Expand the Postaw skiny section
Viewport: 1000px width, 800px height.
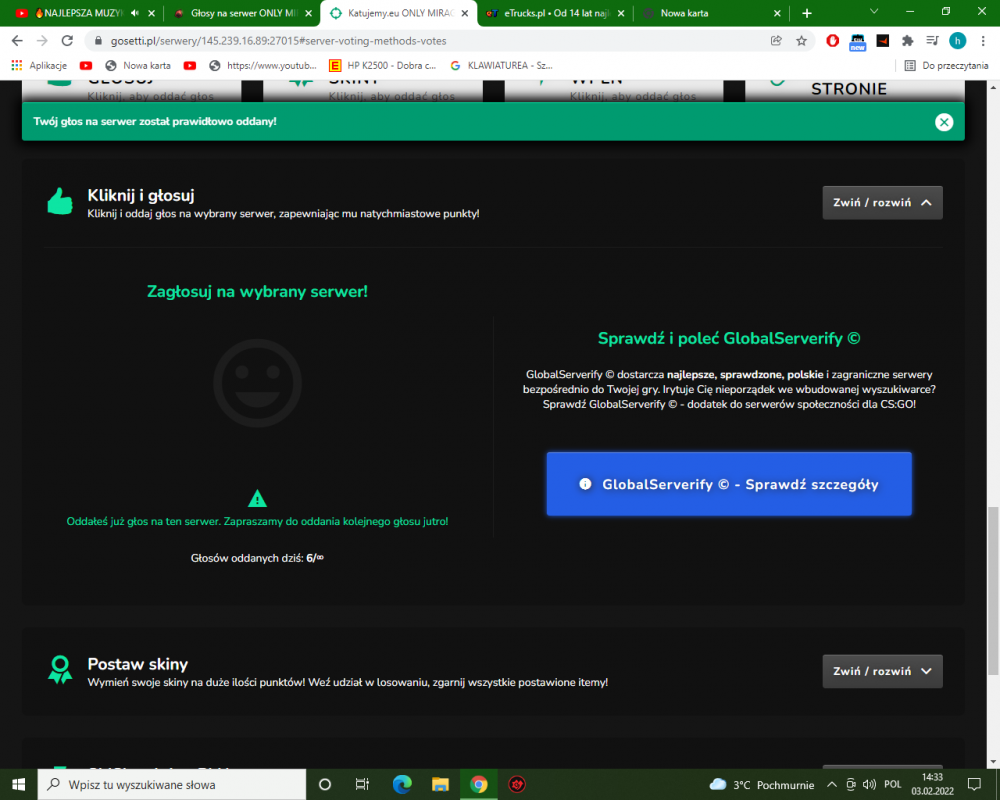[x=882, y=671]
